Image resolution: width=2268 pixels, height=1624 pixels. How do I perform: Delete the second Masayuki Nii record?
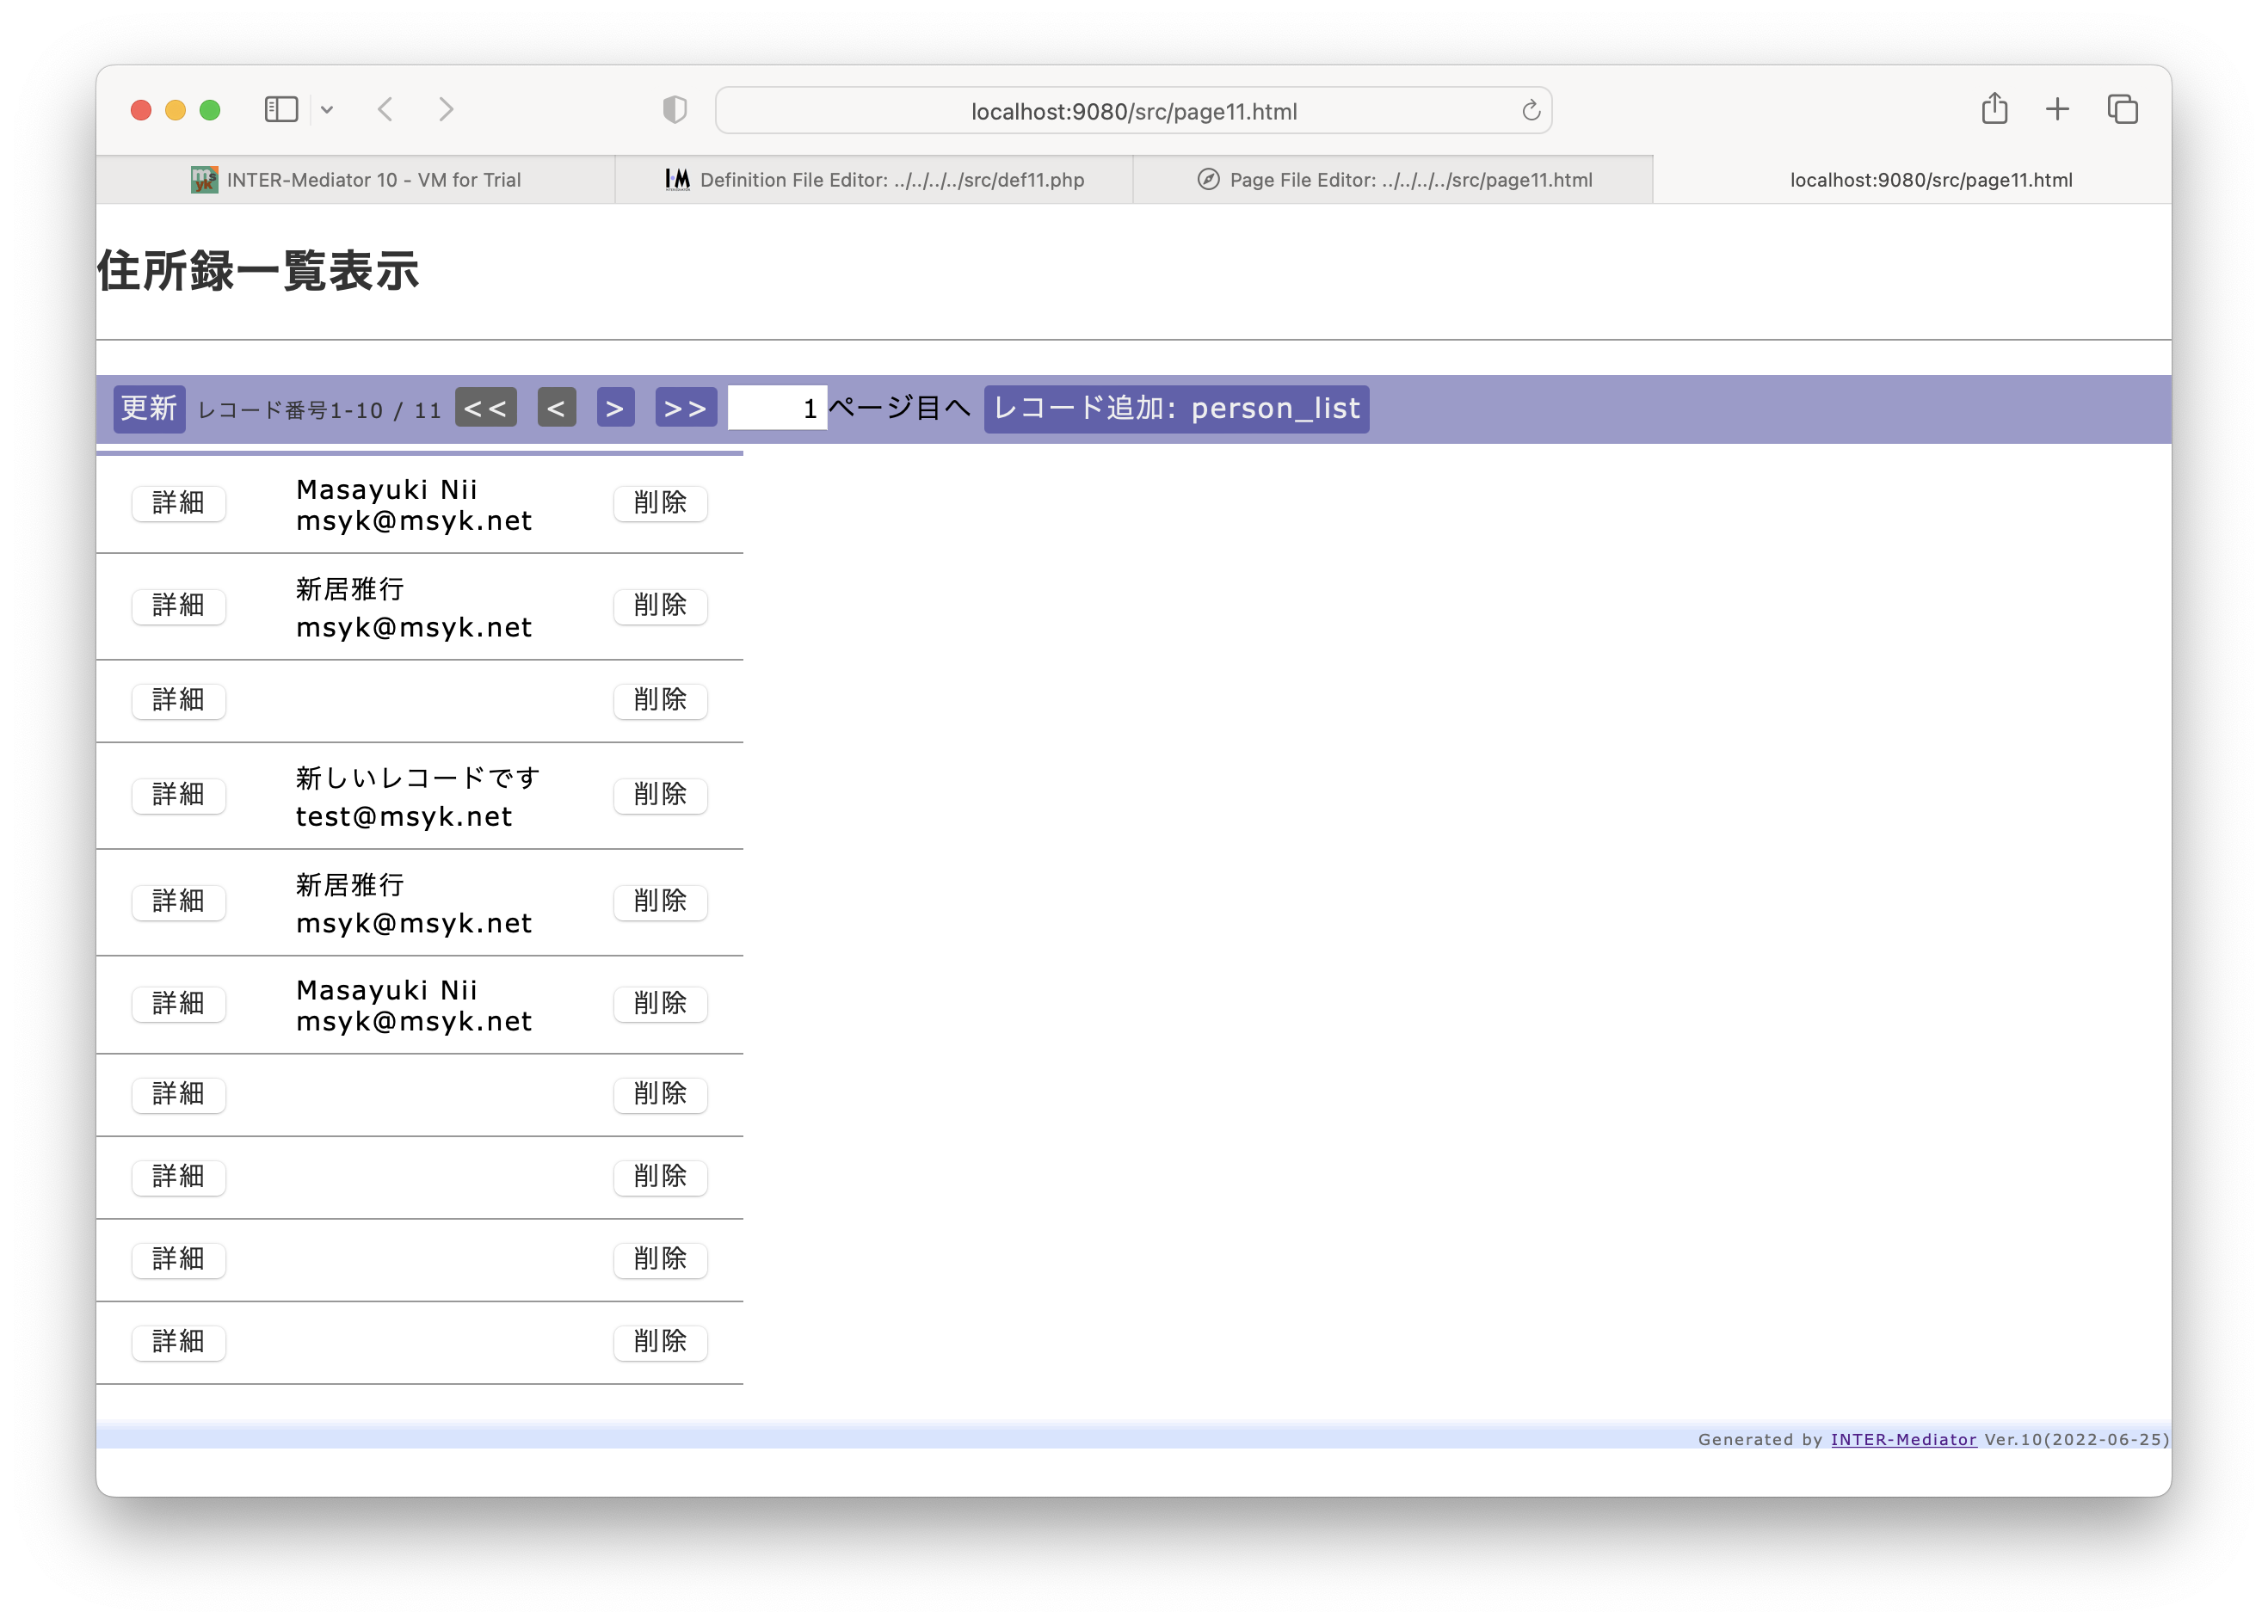660,1003
